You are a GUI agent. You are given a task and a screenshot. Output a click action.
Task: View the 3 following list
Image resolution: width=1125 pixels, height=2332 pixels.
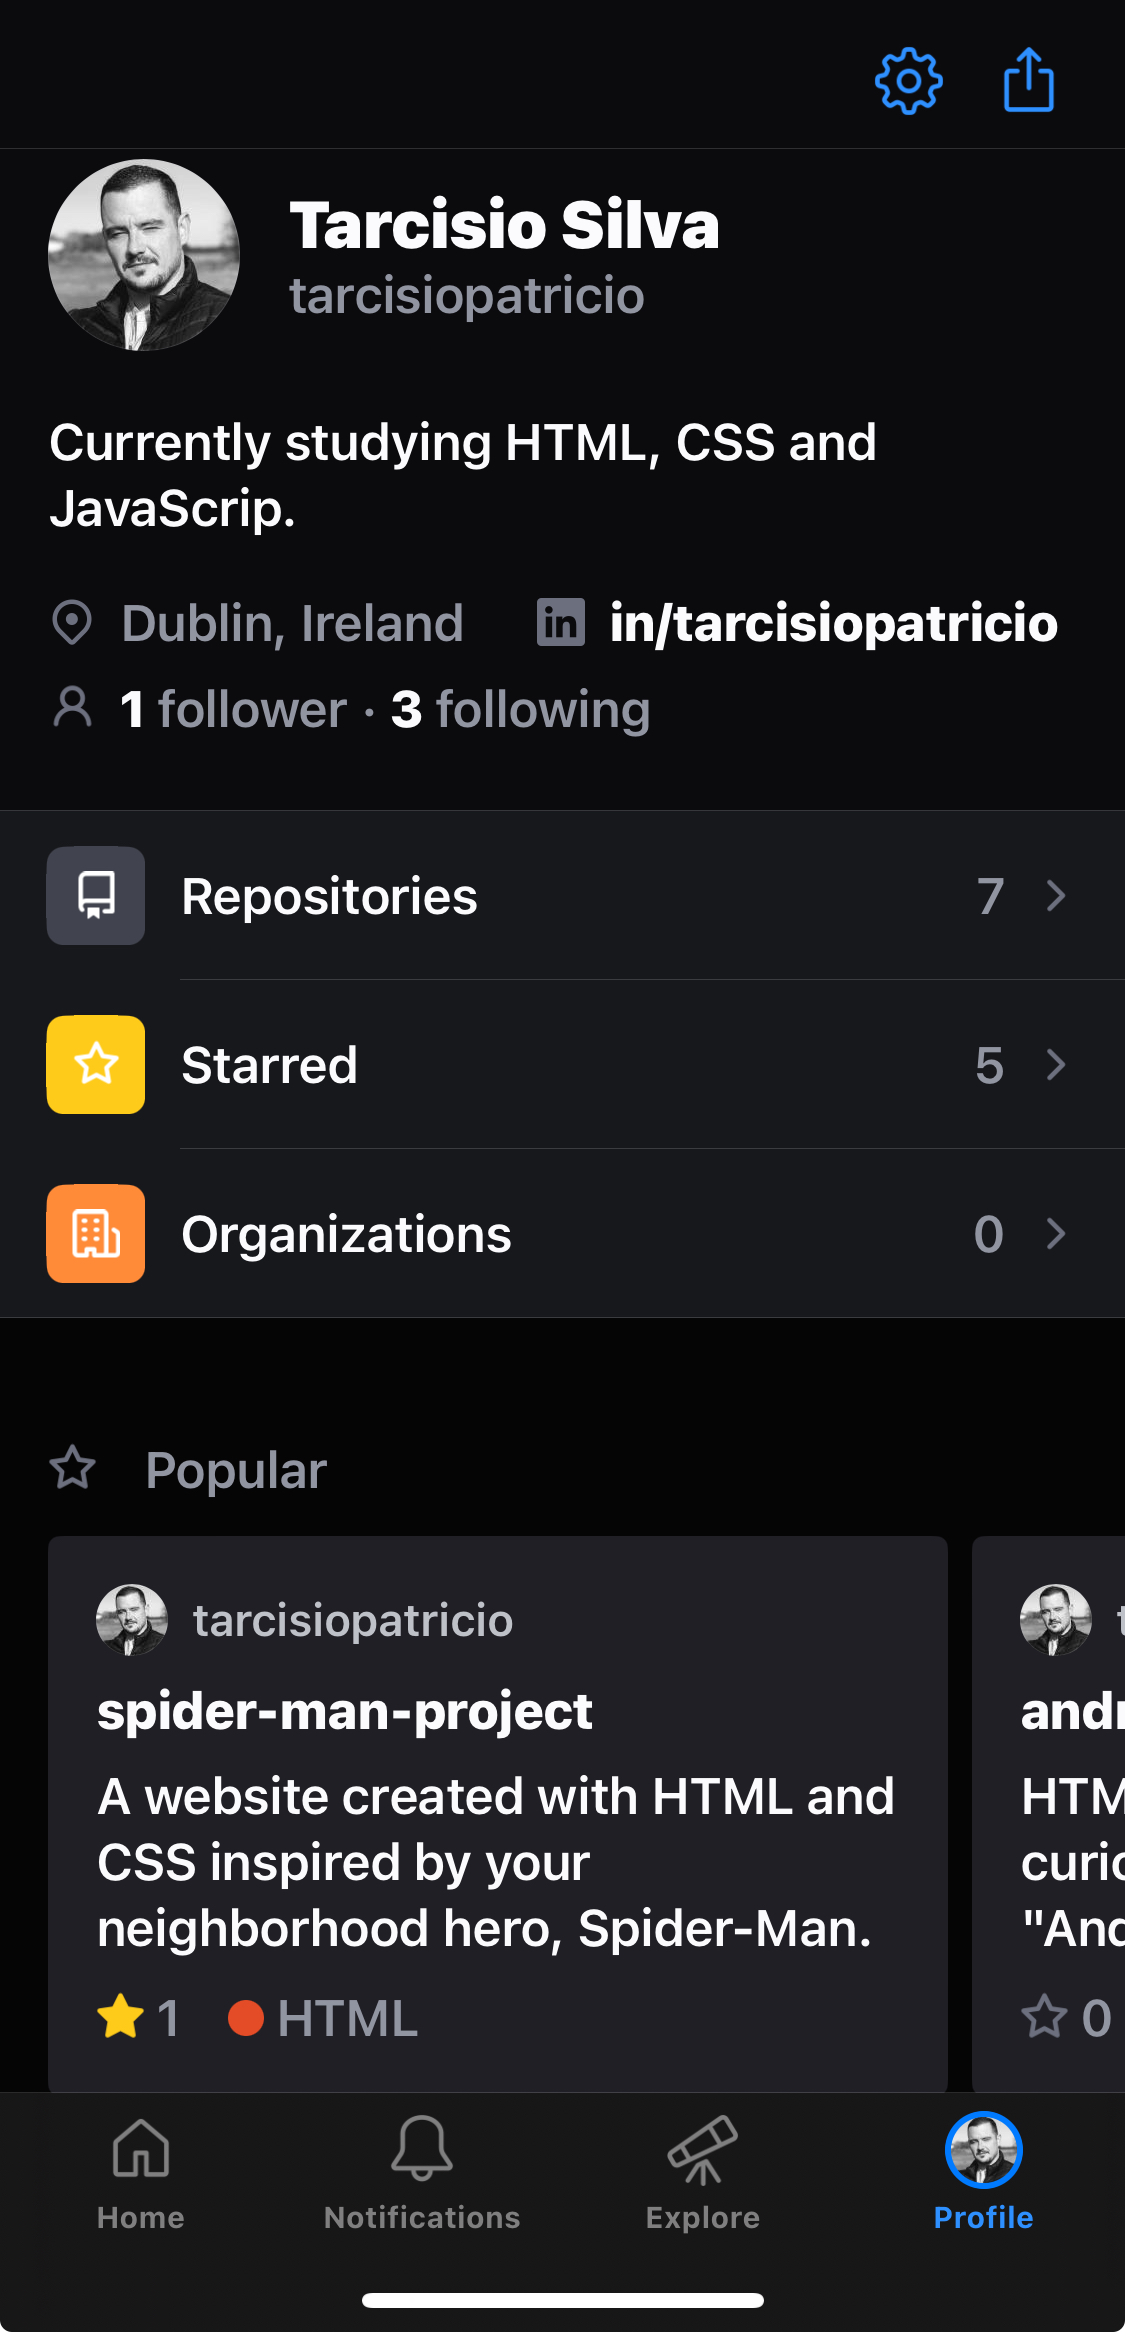pos(520,710)
